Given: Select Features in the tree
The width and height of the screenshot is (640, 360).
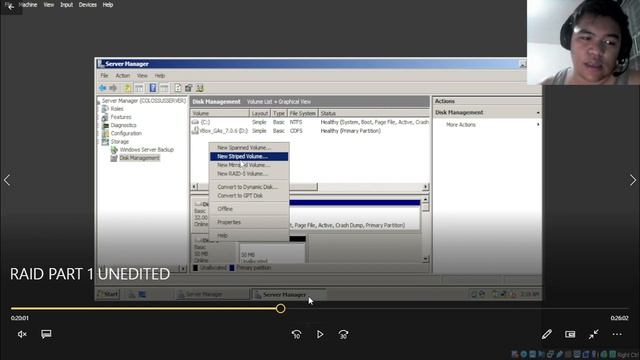Looking at the screenshot, I should [121, 117].
